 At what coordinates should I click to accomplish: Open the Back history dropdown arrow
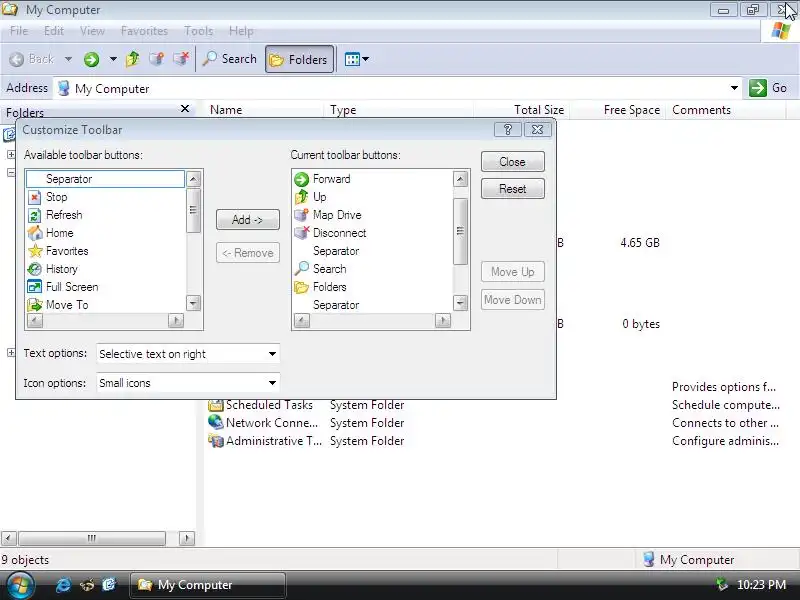pos(68,59)
